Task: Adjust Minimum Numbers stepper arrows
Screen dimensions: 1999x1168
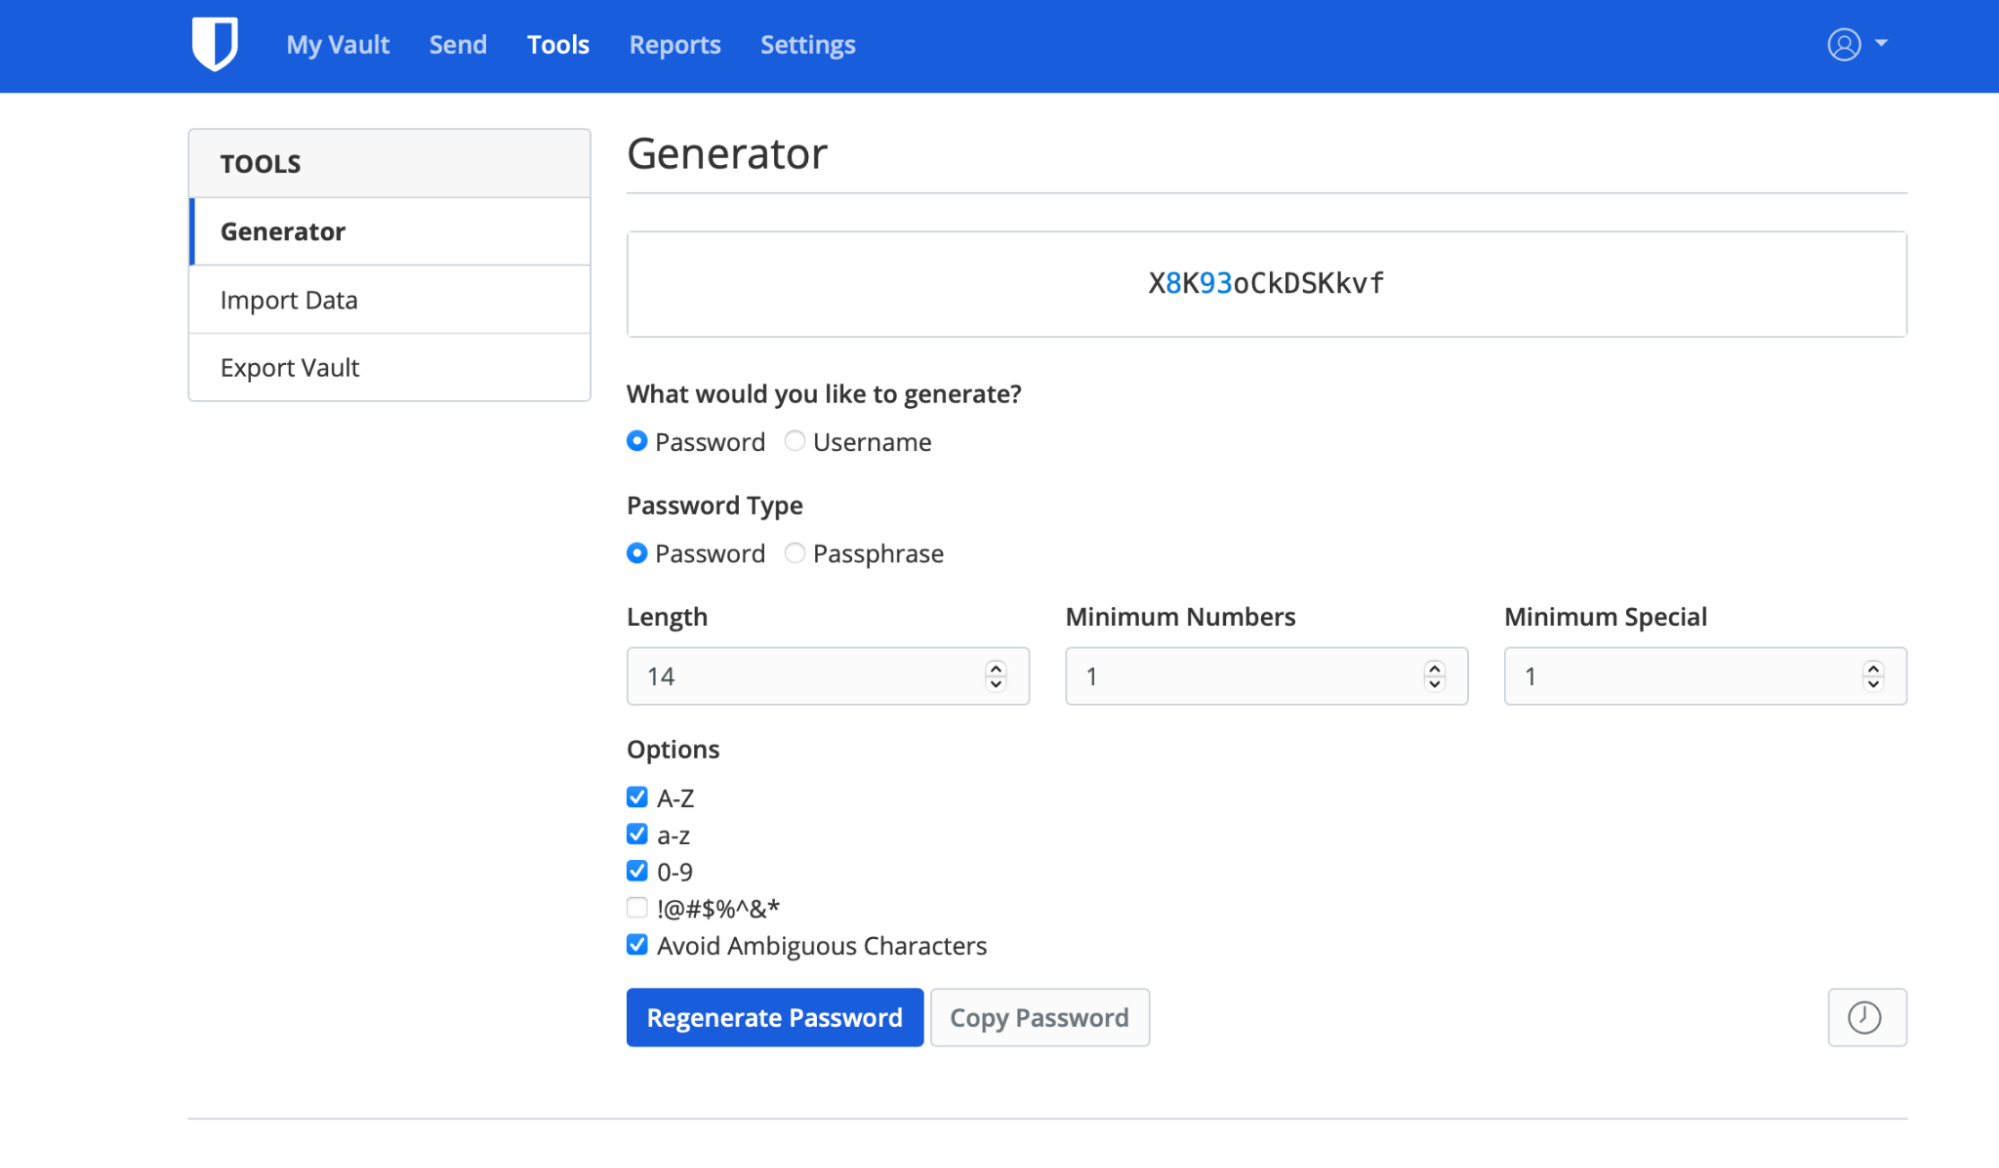Action: 1434,676
